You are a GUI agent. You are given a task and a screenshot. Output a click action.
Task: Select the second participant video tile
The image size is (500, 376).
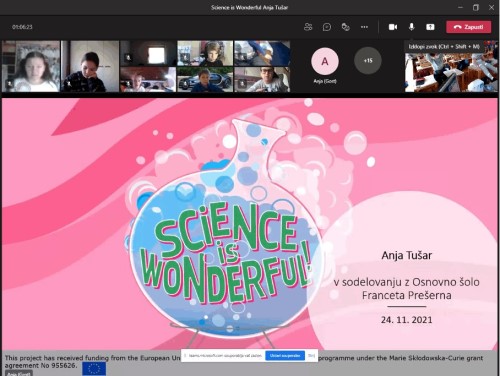point(90,66)
